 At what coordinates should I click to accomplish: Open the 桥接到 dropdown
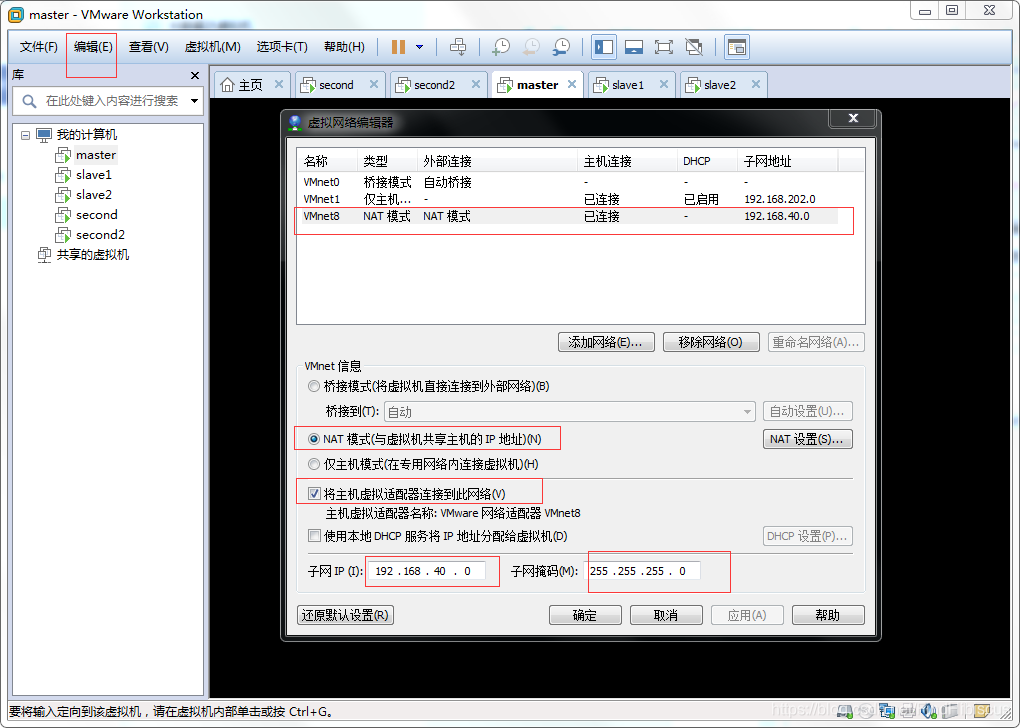tap(569, 412)
